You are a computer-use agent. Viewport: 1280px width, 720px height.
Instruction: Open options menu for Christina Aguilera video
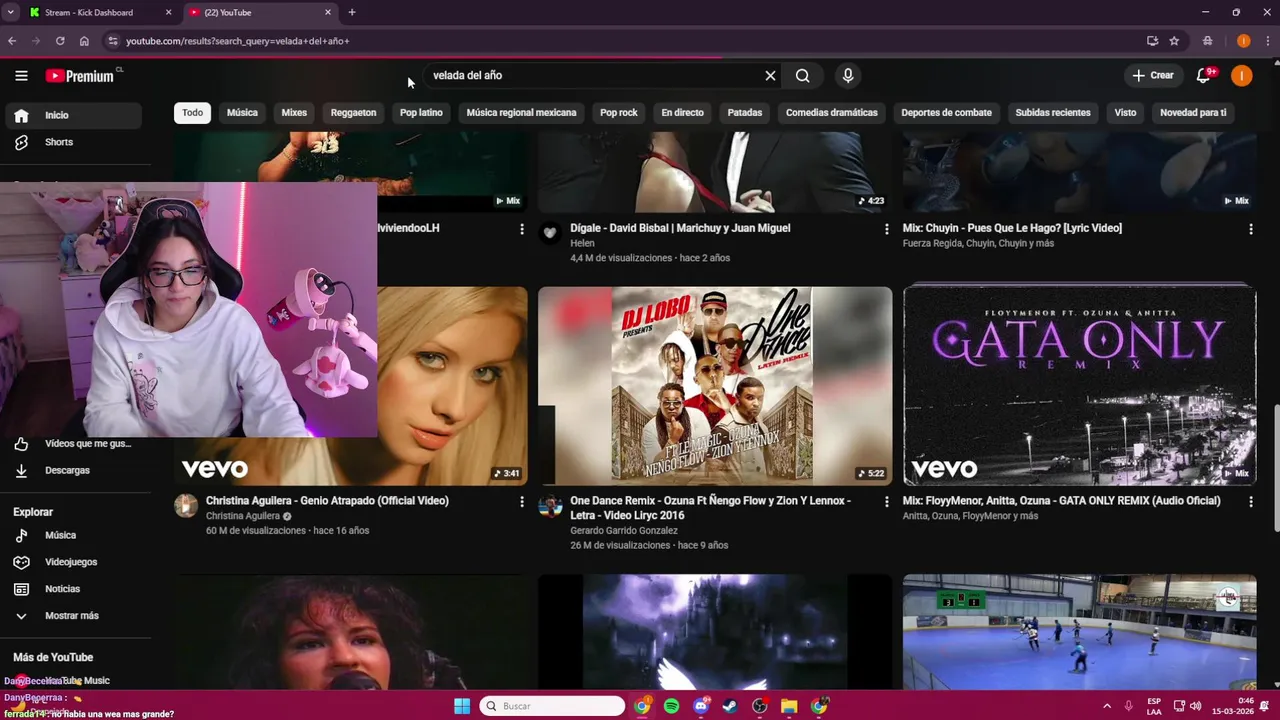tap(521, 501)
